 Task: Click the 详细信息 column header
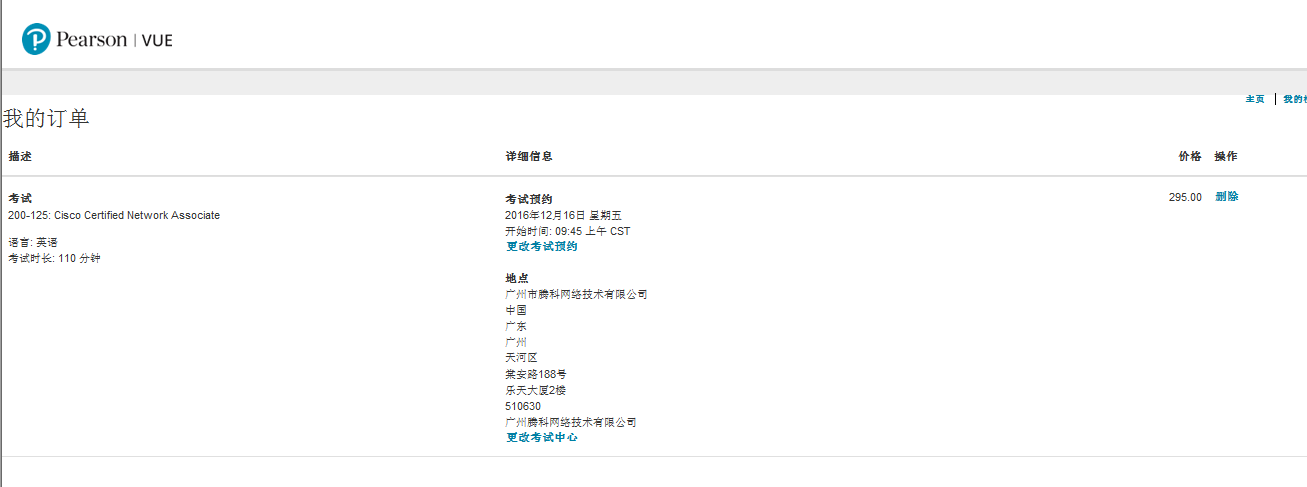pos(529,156)
